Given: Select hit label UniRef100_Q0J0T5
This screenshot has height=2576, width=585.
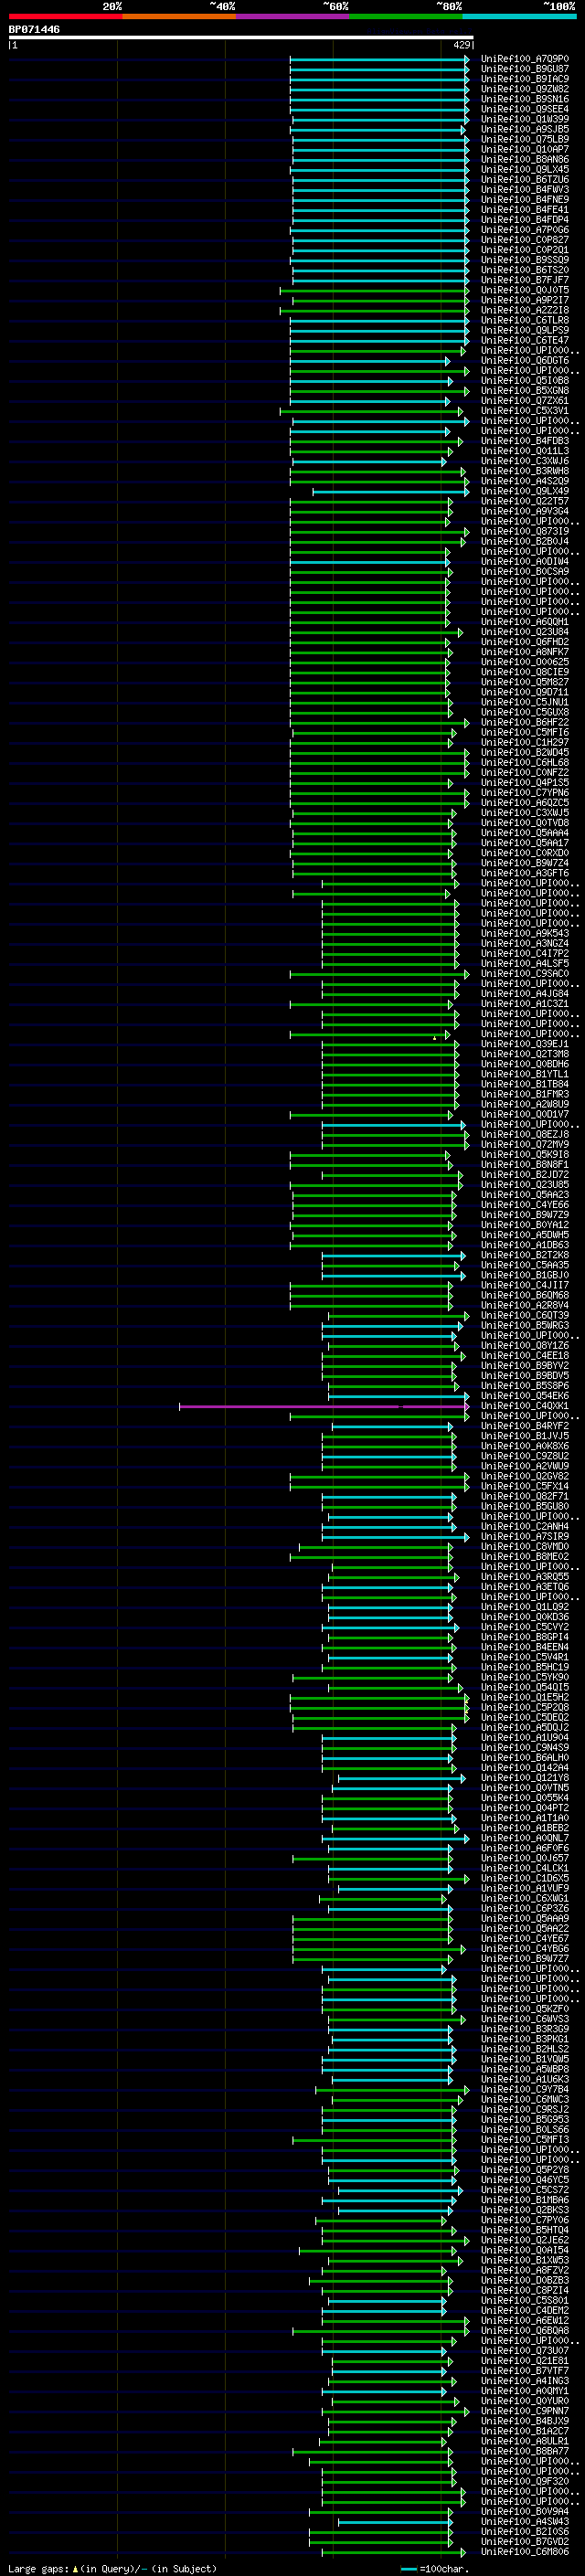Looking at the screenshot, I should tap(524, 290).
